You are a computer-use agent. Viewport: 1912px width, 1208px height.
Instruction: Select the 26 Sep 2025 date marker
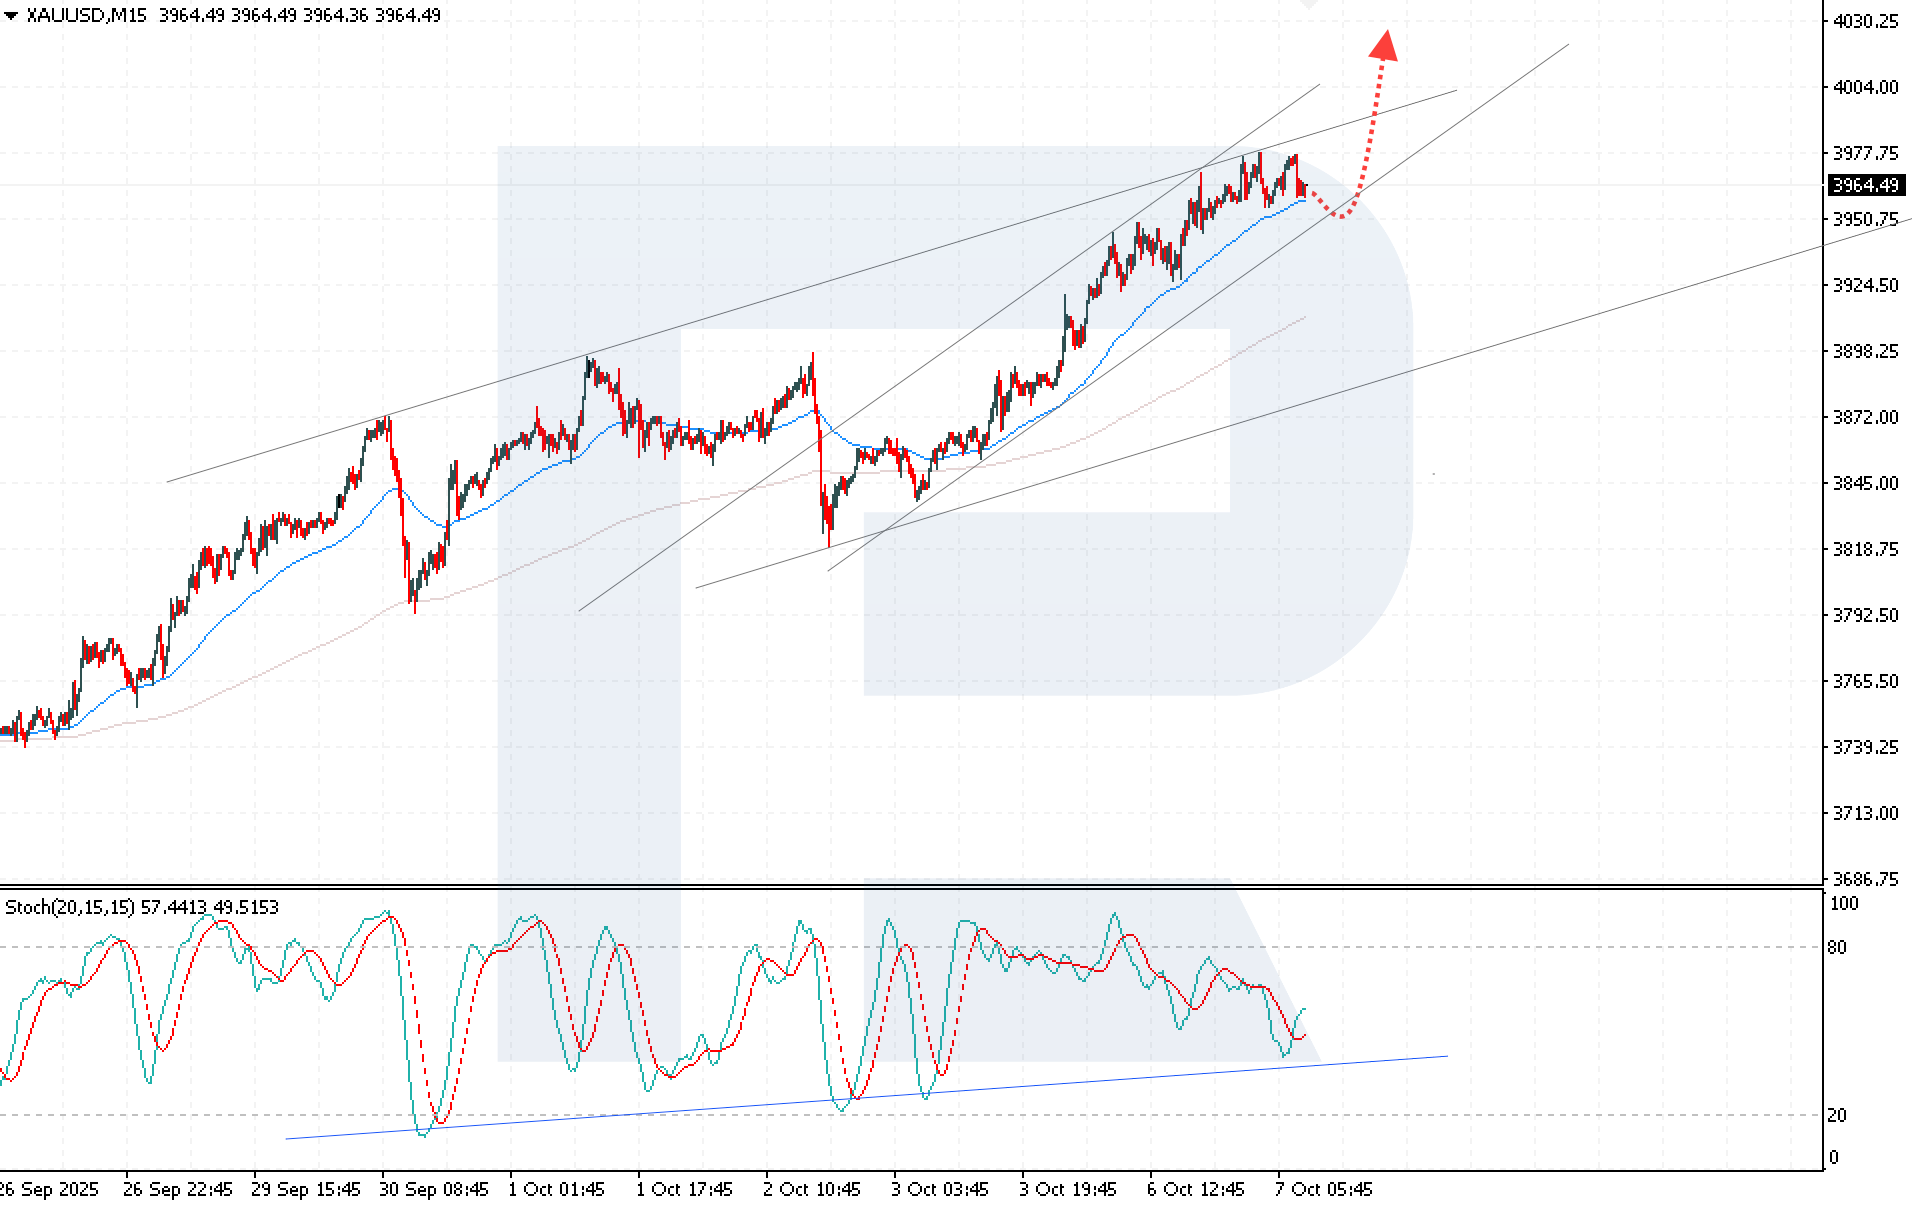(50, 1190)
